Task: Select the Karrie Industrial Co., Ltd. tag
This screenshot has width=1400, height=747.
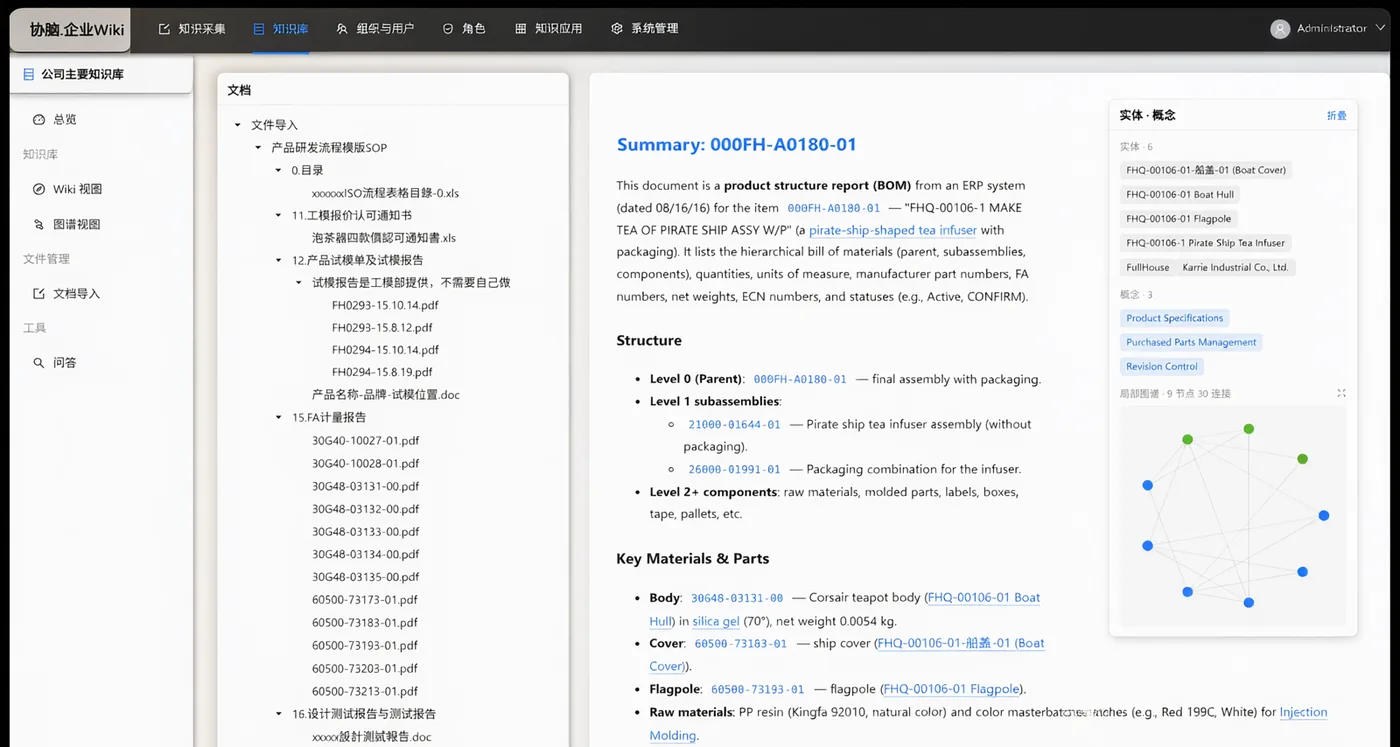Action: coord(1235,267)
